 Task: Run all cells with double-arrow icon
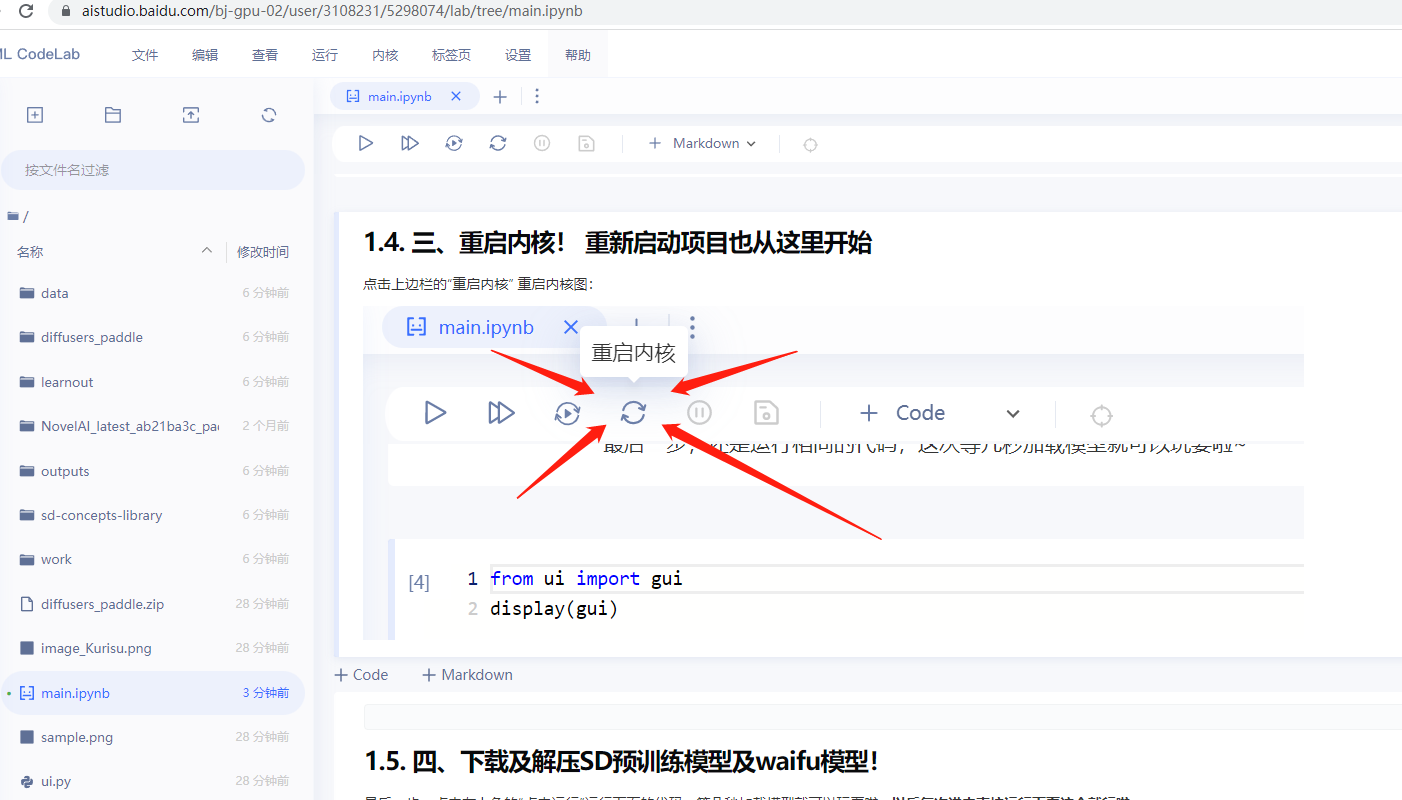(410, 143)
